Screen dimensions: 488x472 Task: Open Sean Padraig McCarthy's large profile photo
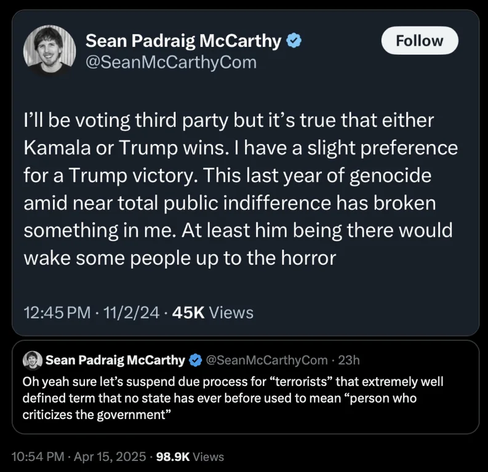pos(49,51)
